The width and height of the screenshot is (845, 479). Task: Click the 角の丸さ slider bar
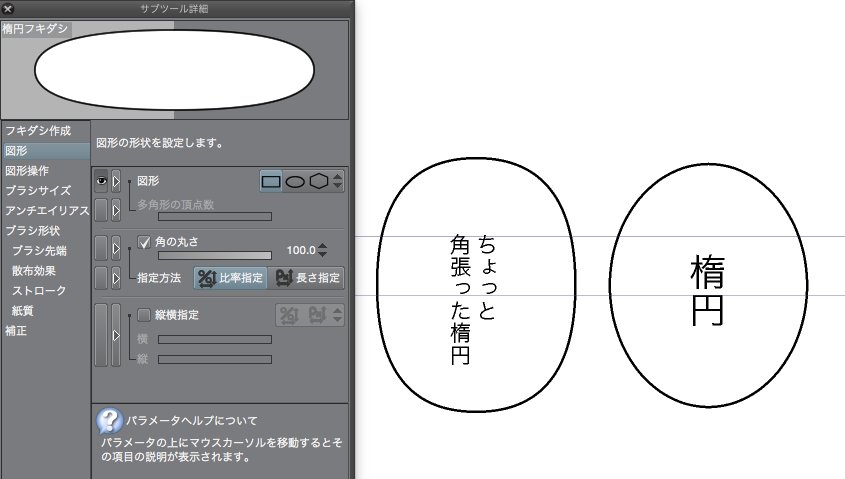[x=214, y=255]
